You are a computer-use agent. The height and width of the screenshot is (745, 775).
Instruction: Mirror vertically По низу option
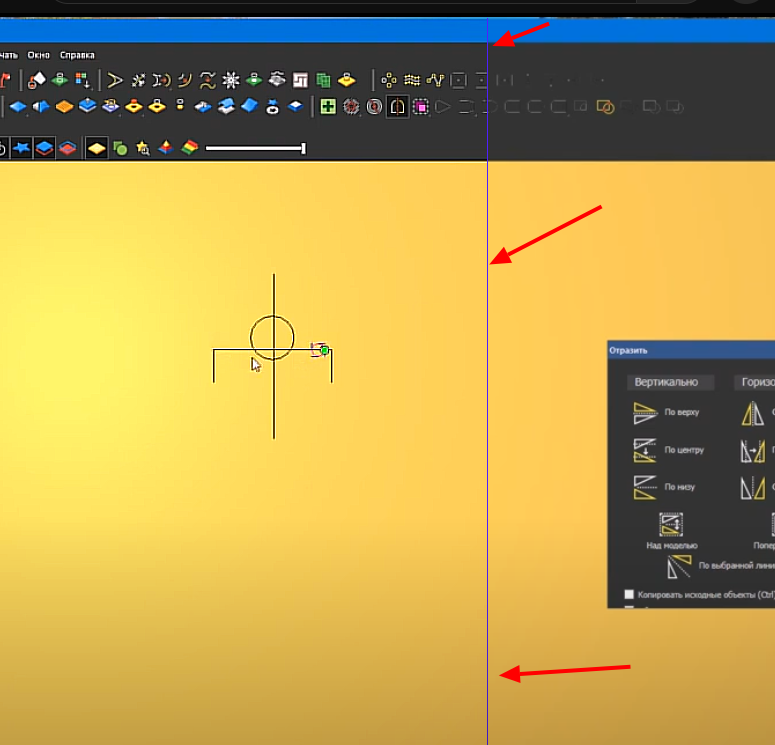pos(664,487)
